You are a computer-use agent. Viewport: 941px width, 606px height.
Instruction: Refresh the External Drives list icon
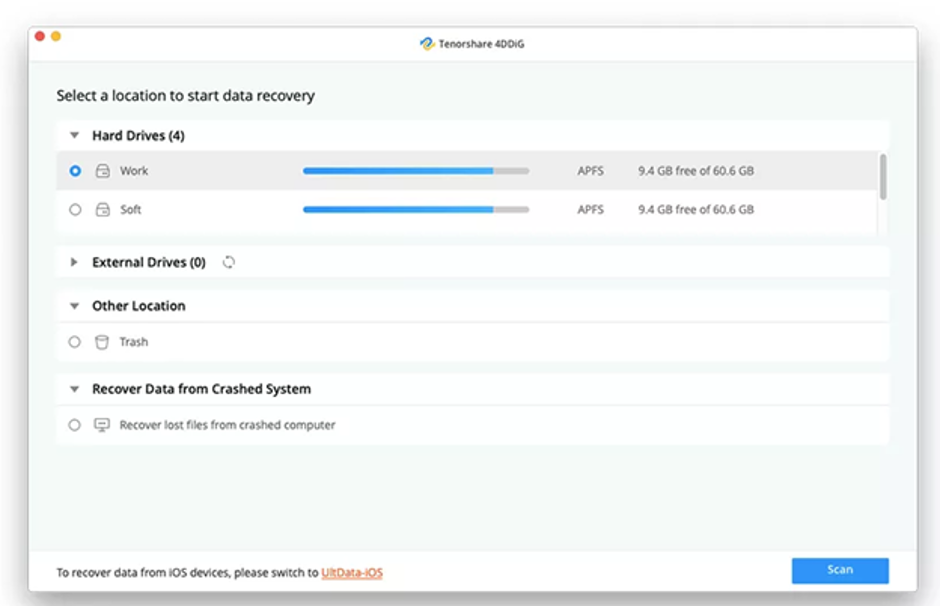pyautogui.click(x=229, y=262)
